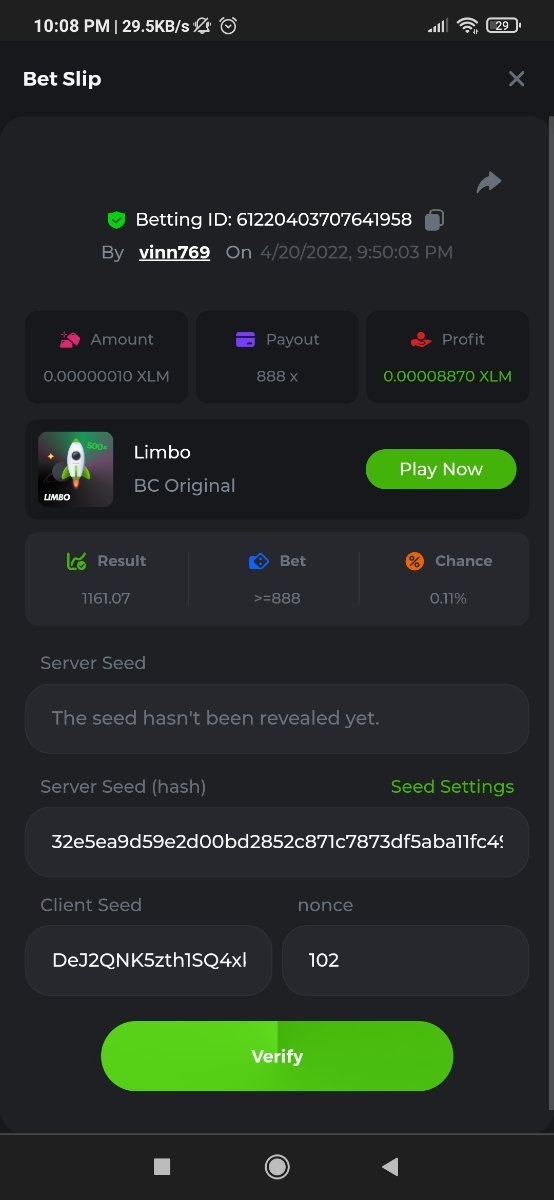Open the vinn769 user profile link
This screenshot has width=554, height=1200.
point(175,252)
